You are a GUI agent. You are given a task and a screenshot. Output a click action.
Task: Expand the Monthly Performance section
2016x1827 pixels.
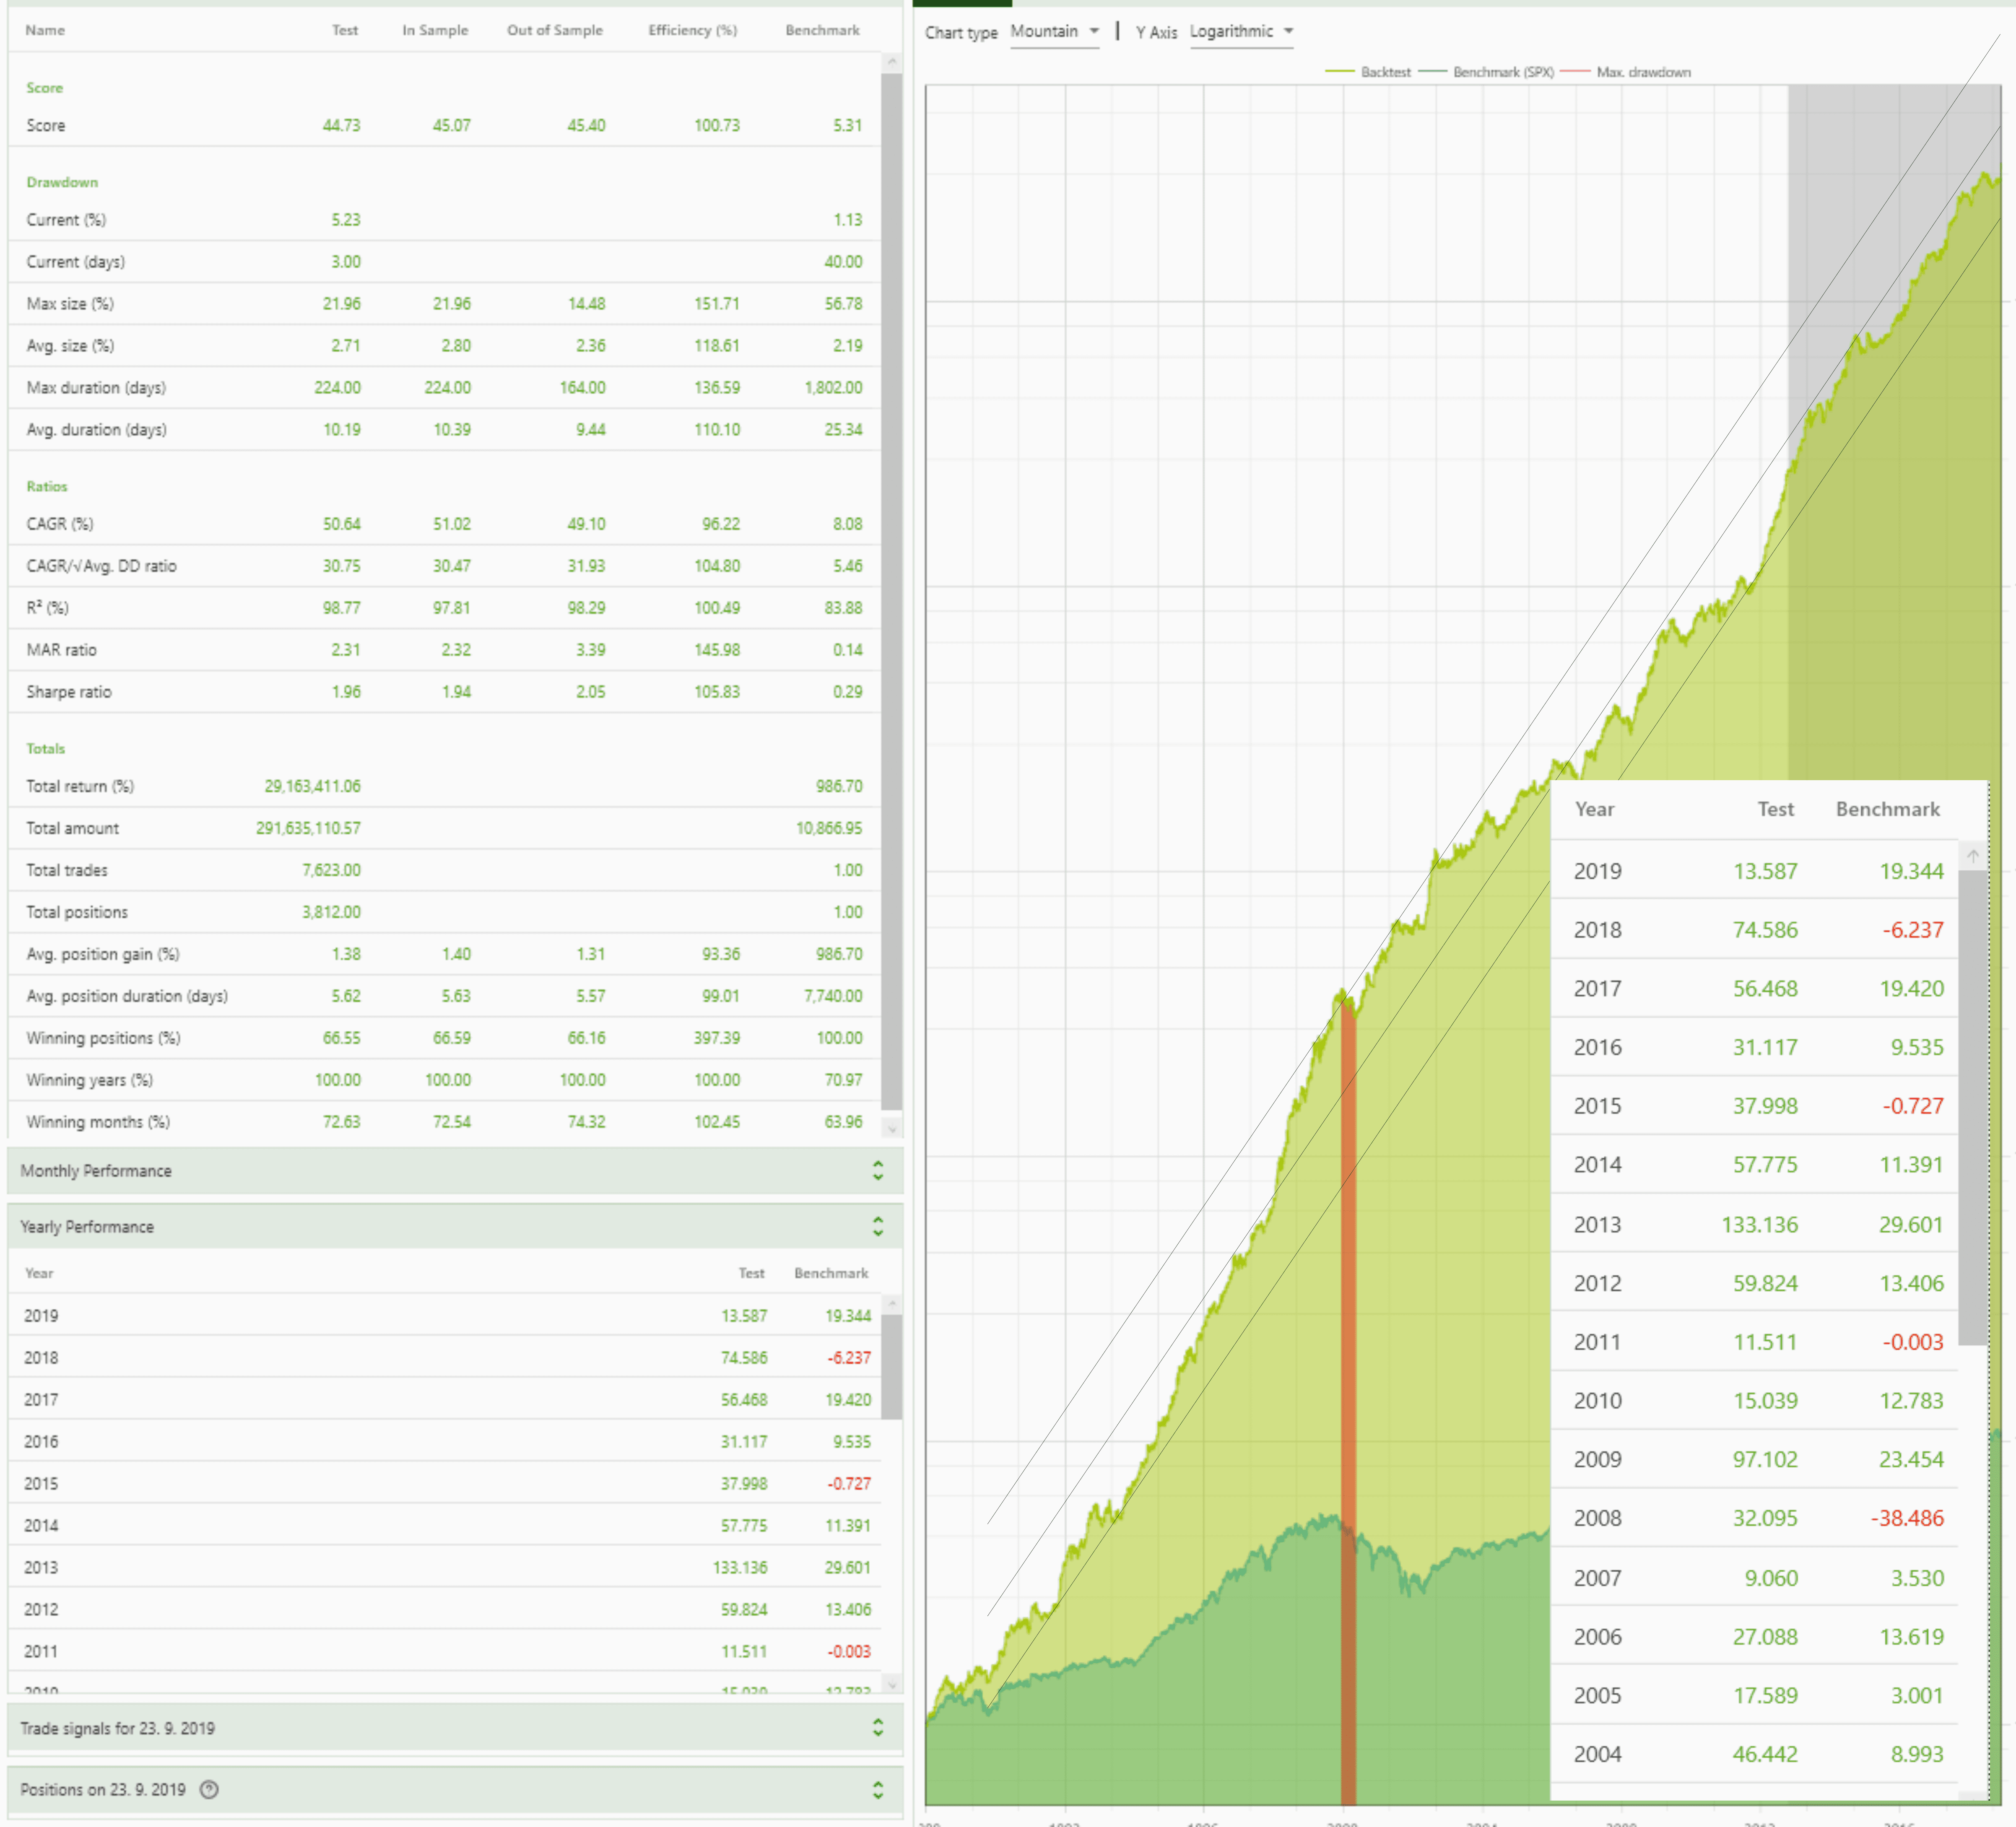pos(455,1170)
